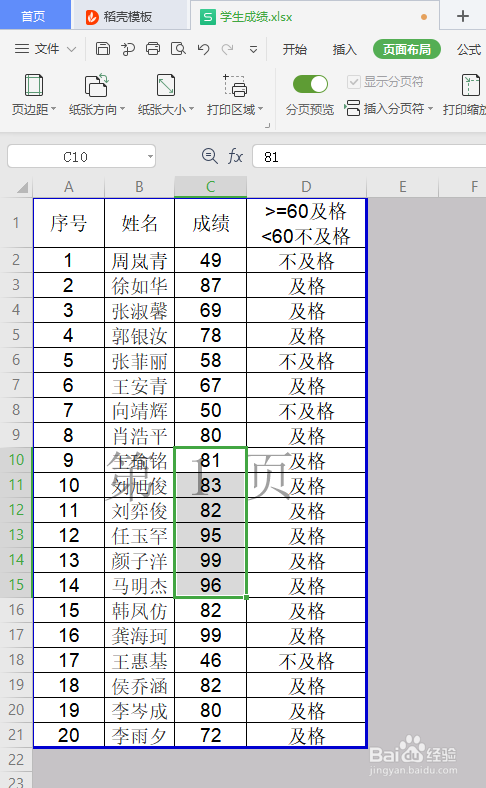This screenshot has width=486, height=788.
Task: Click the select-all corner triangle
Action: click(x=22, y=188)
